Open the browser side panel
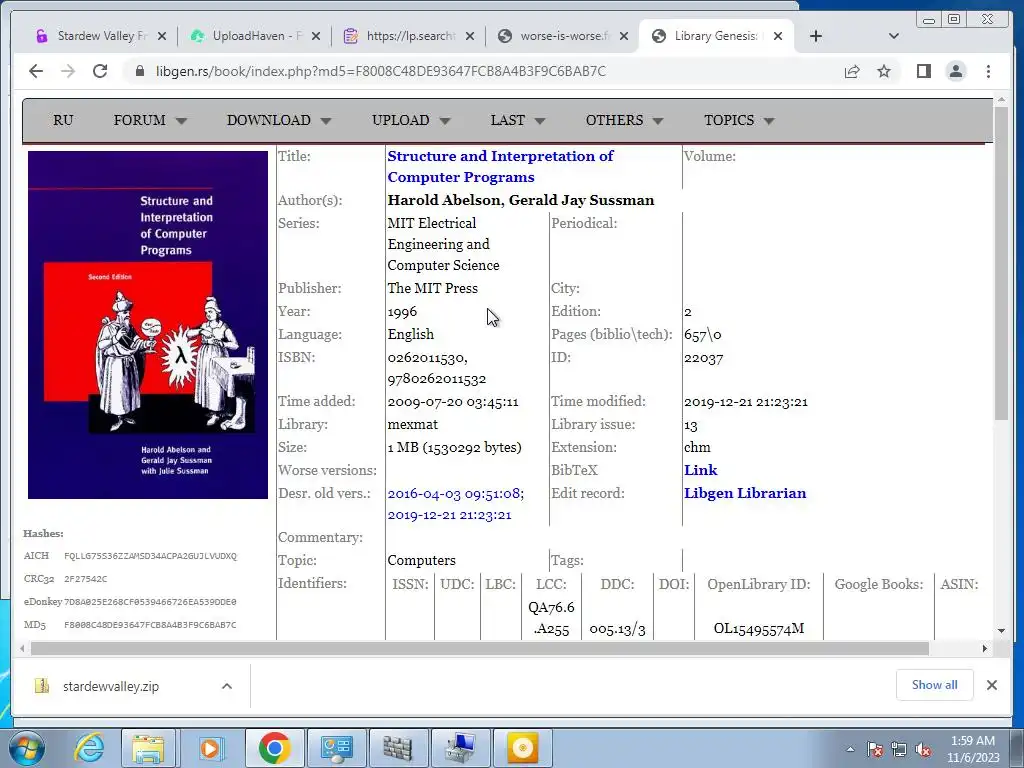 (x=923, y=71)
